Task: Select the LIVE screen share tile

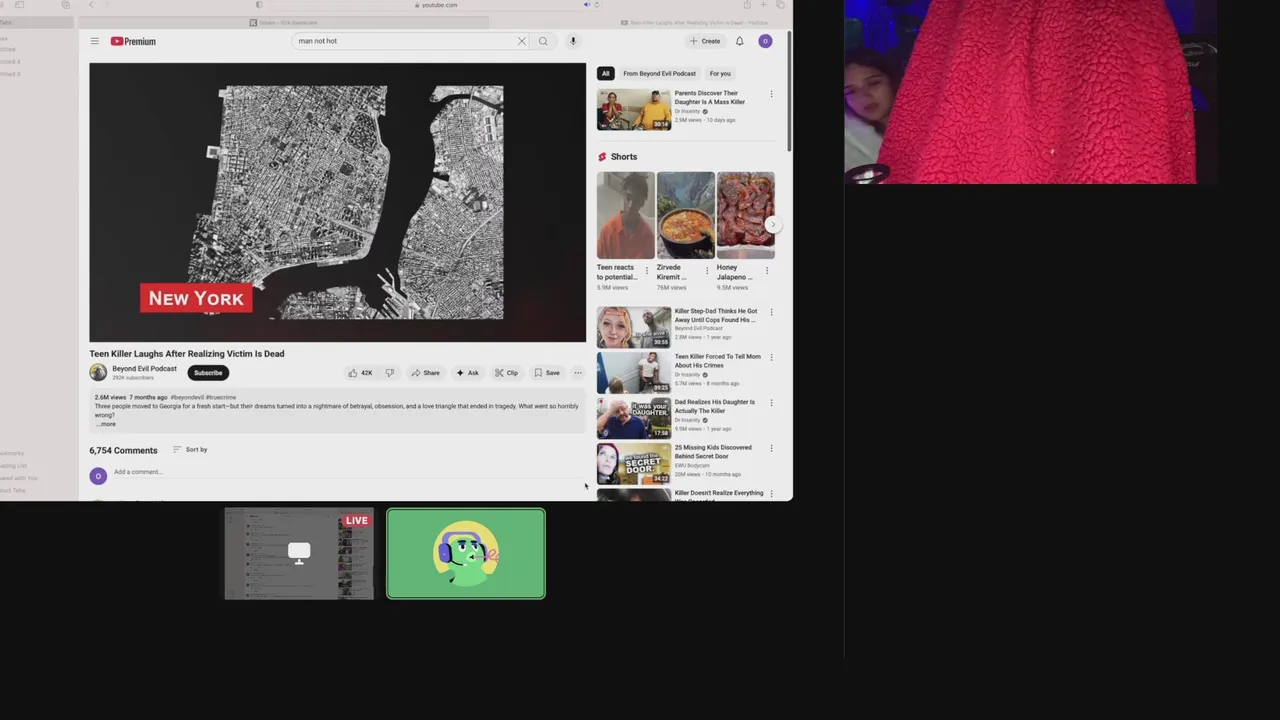Action: 299,554
